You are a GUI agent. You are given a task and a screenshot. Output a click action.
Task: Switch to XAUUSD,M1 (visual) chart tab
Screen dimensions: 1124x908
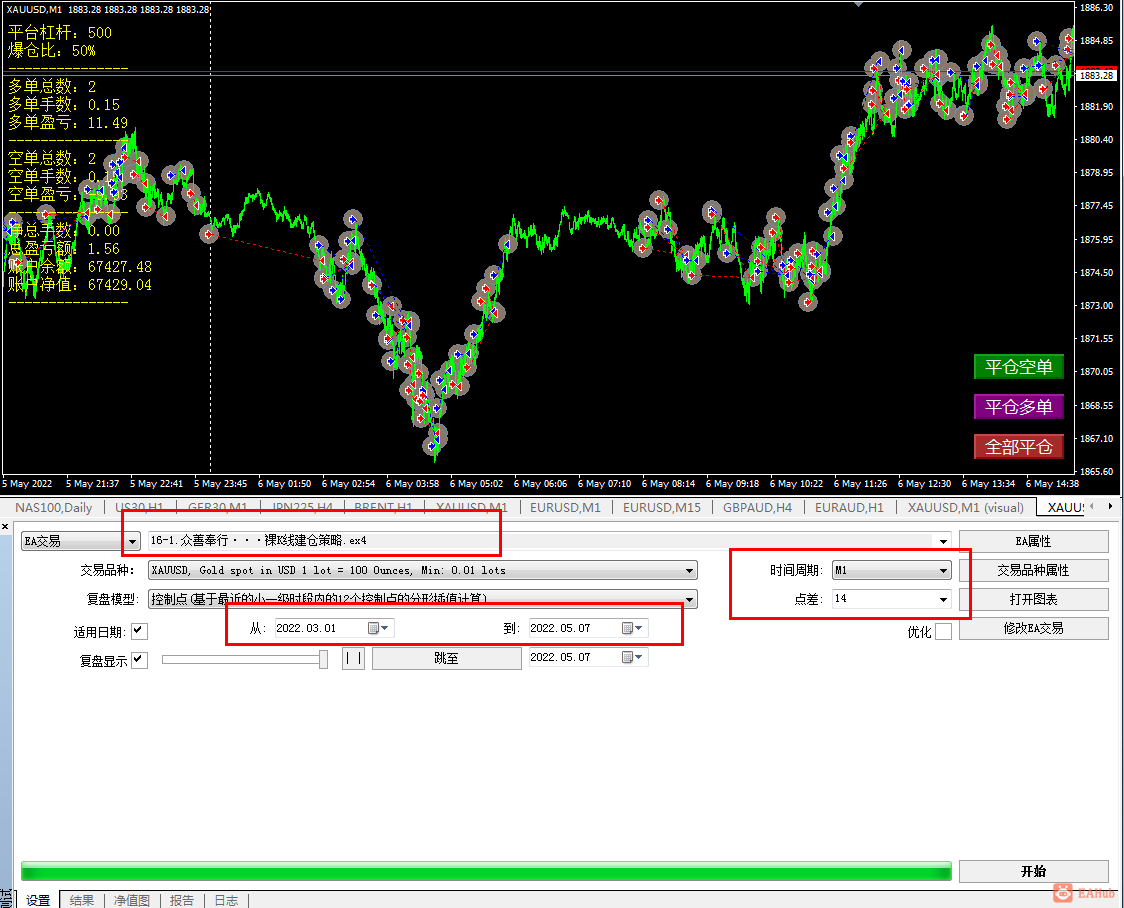coord(966,507)
